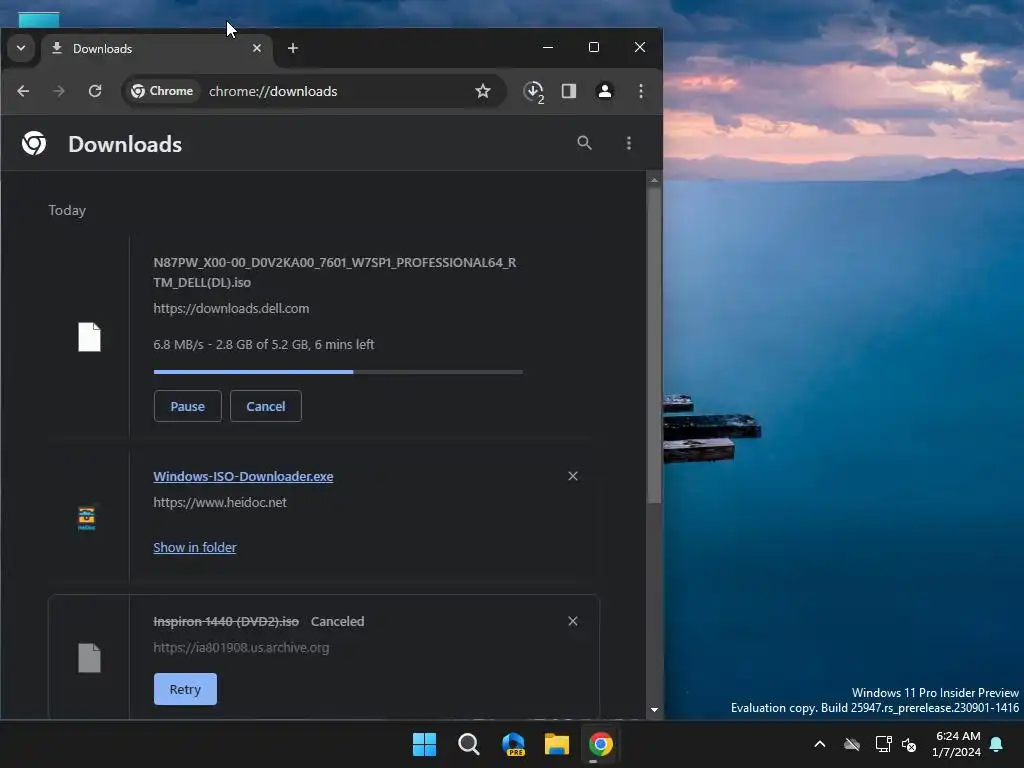Click the forward navigation arrow
1024x768 pixels.
pos(59,91)
